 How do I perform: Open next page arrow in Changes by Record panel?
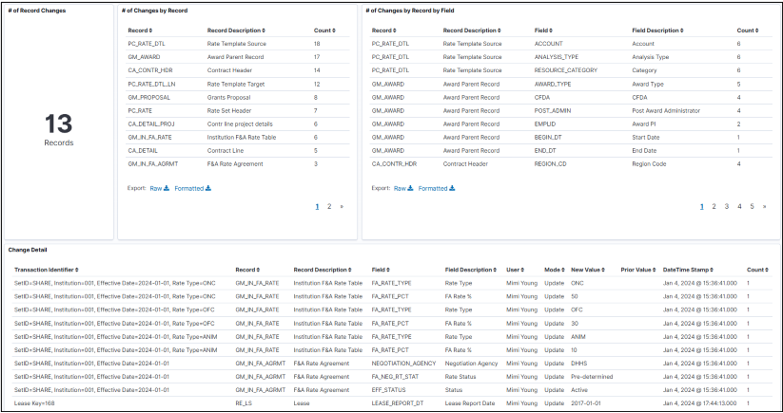click(342, 206)
